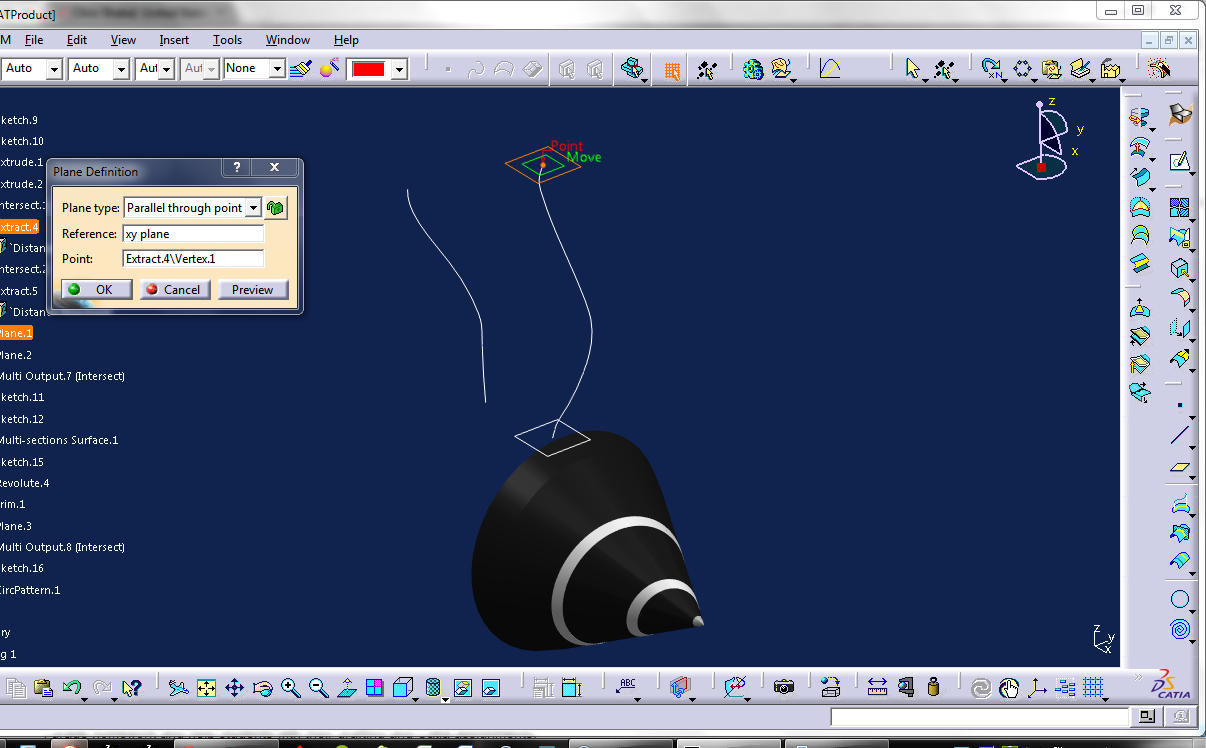Click the Line tool in right toolbar
Image resolution: width=1206 pixels, height=748 pixels.
tap(1180, 435)
